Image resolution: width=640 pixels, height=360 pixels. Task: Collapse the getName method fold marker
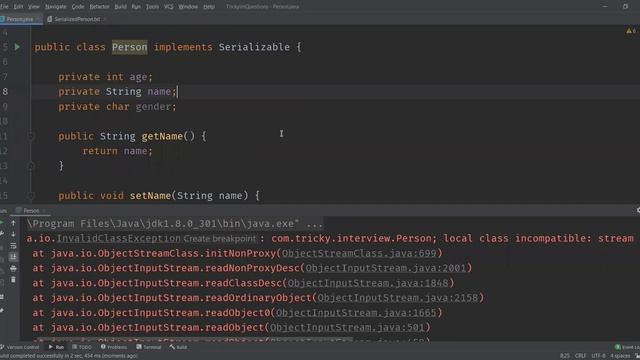point(31,136)
